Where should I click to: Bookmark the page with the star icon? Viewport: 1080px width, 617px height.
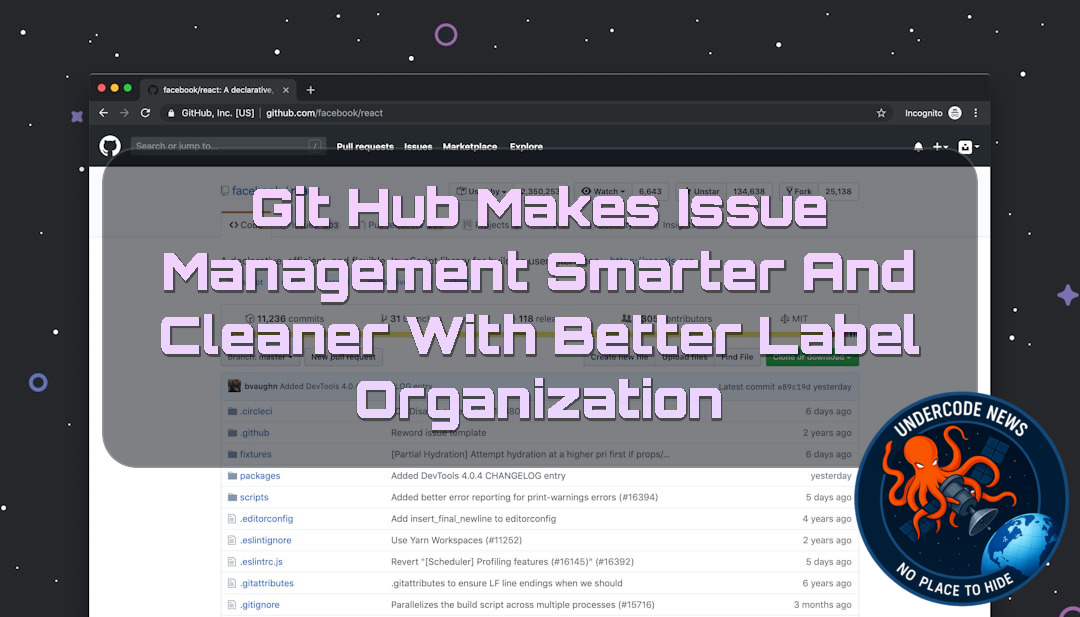click(881, 113)
